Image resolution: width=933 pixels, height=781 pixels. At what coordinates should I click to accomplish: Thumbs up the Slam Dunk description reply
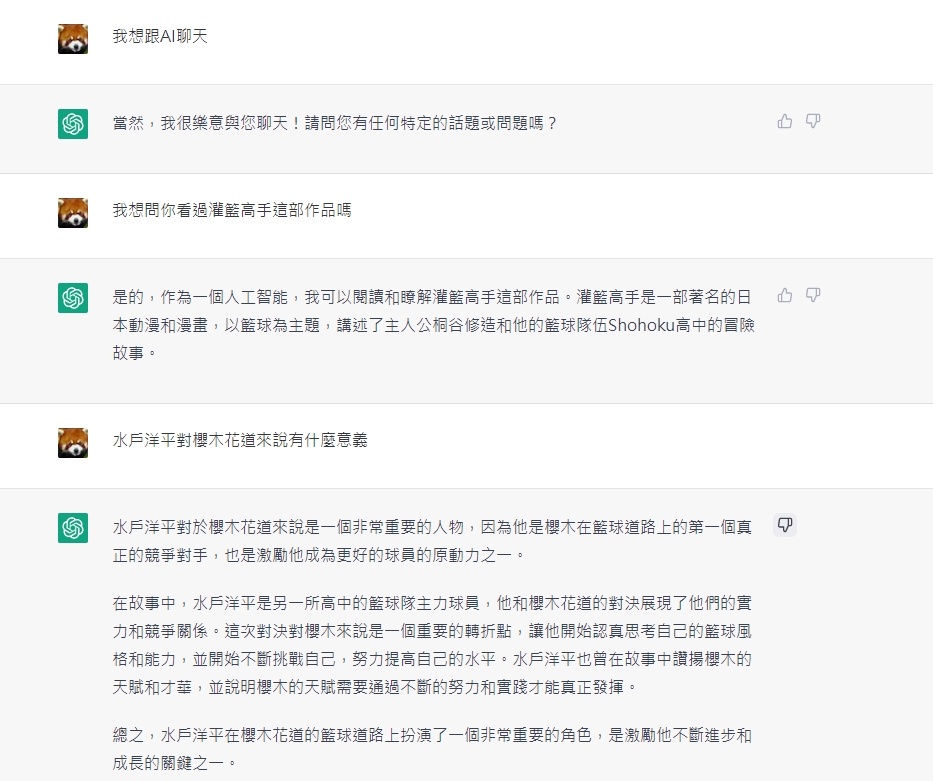(x=785, y=295)
